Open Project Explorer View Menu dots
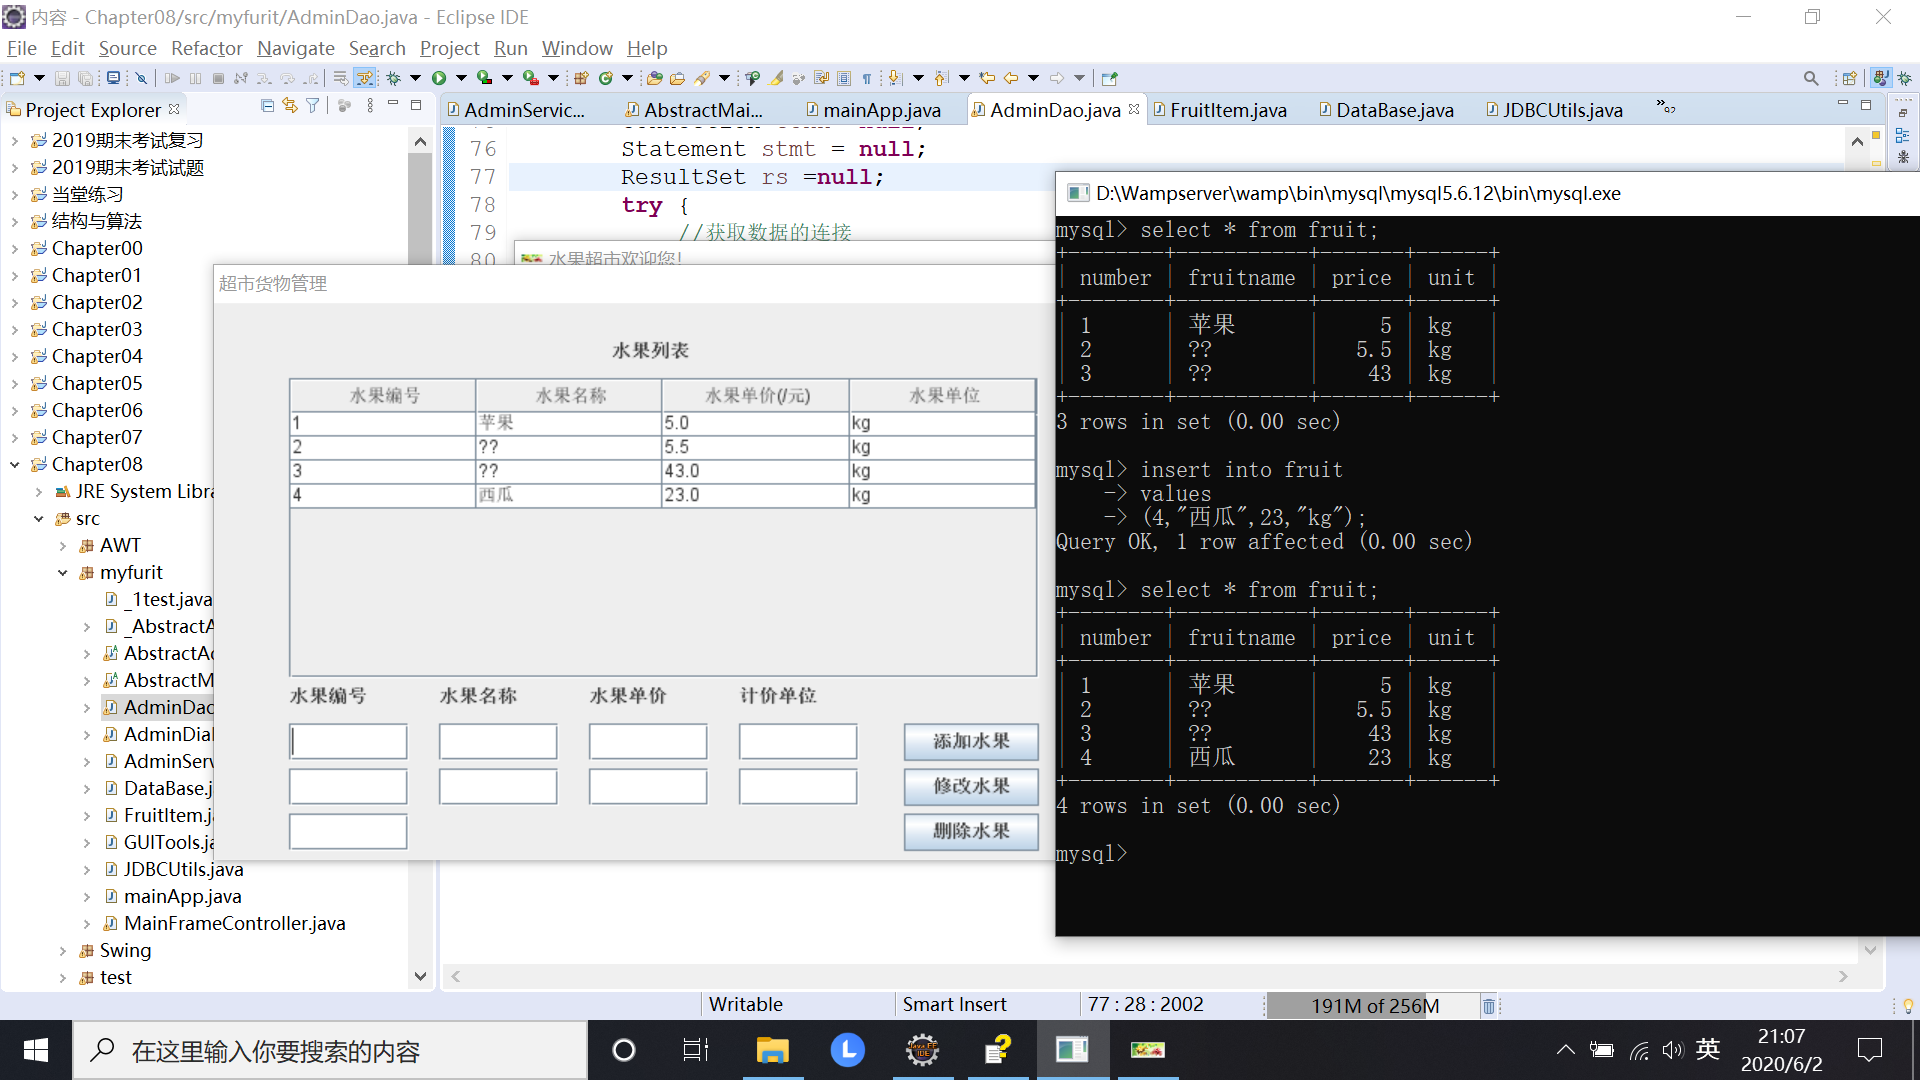The height and width of the screenshot is (1080, 1920). 370,106
